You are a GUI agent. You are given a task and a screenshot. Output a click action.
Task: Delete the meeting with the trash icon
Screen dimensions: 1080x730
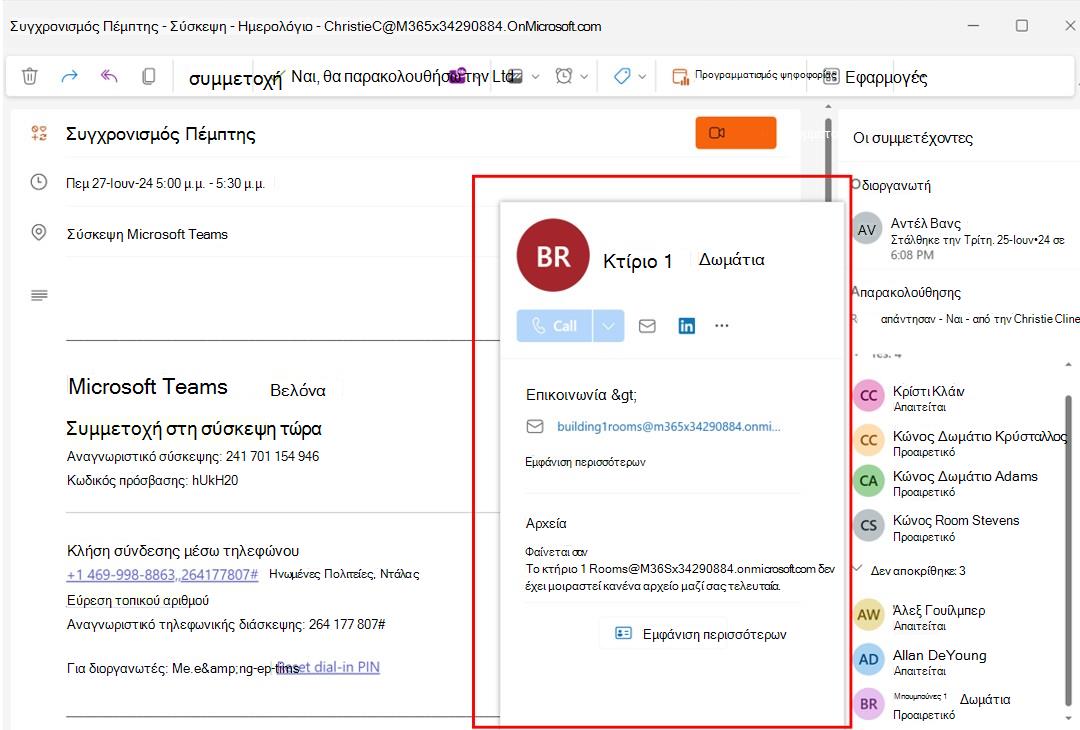tap(30, 76)
